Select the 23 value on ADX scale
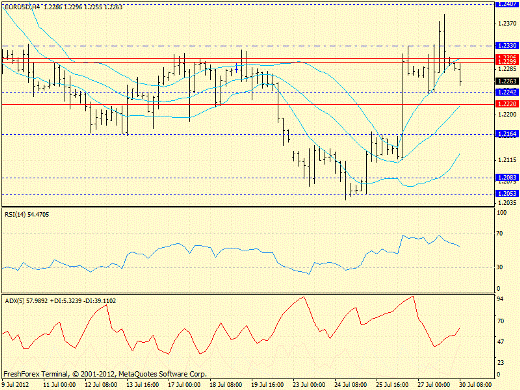 500,363
